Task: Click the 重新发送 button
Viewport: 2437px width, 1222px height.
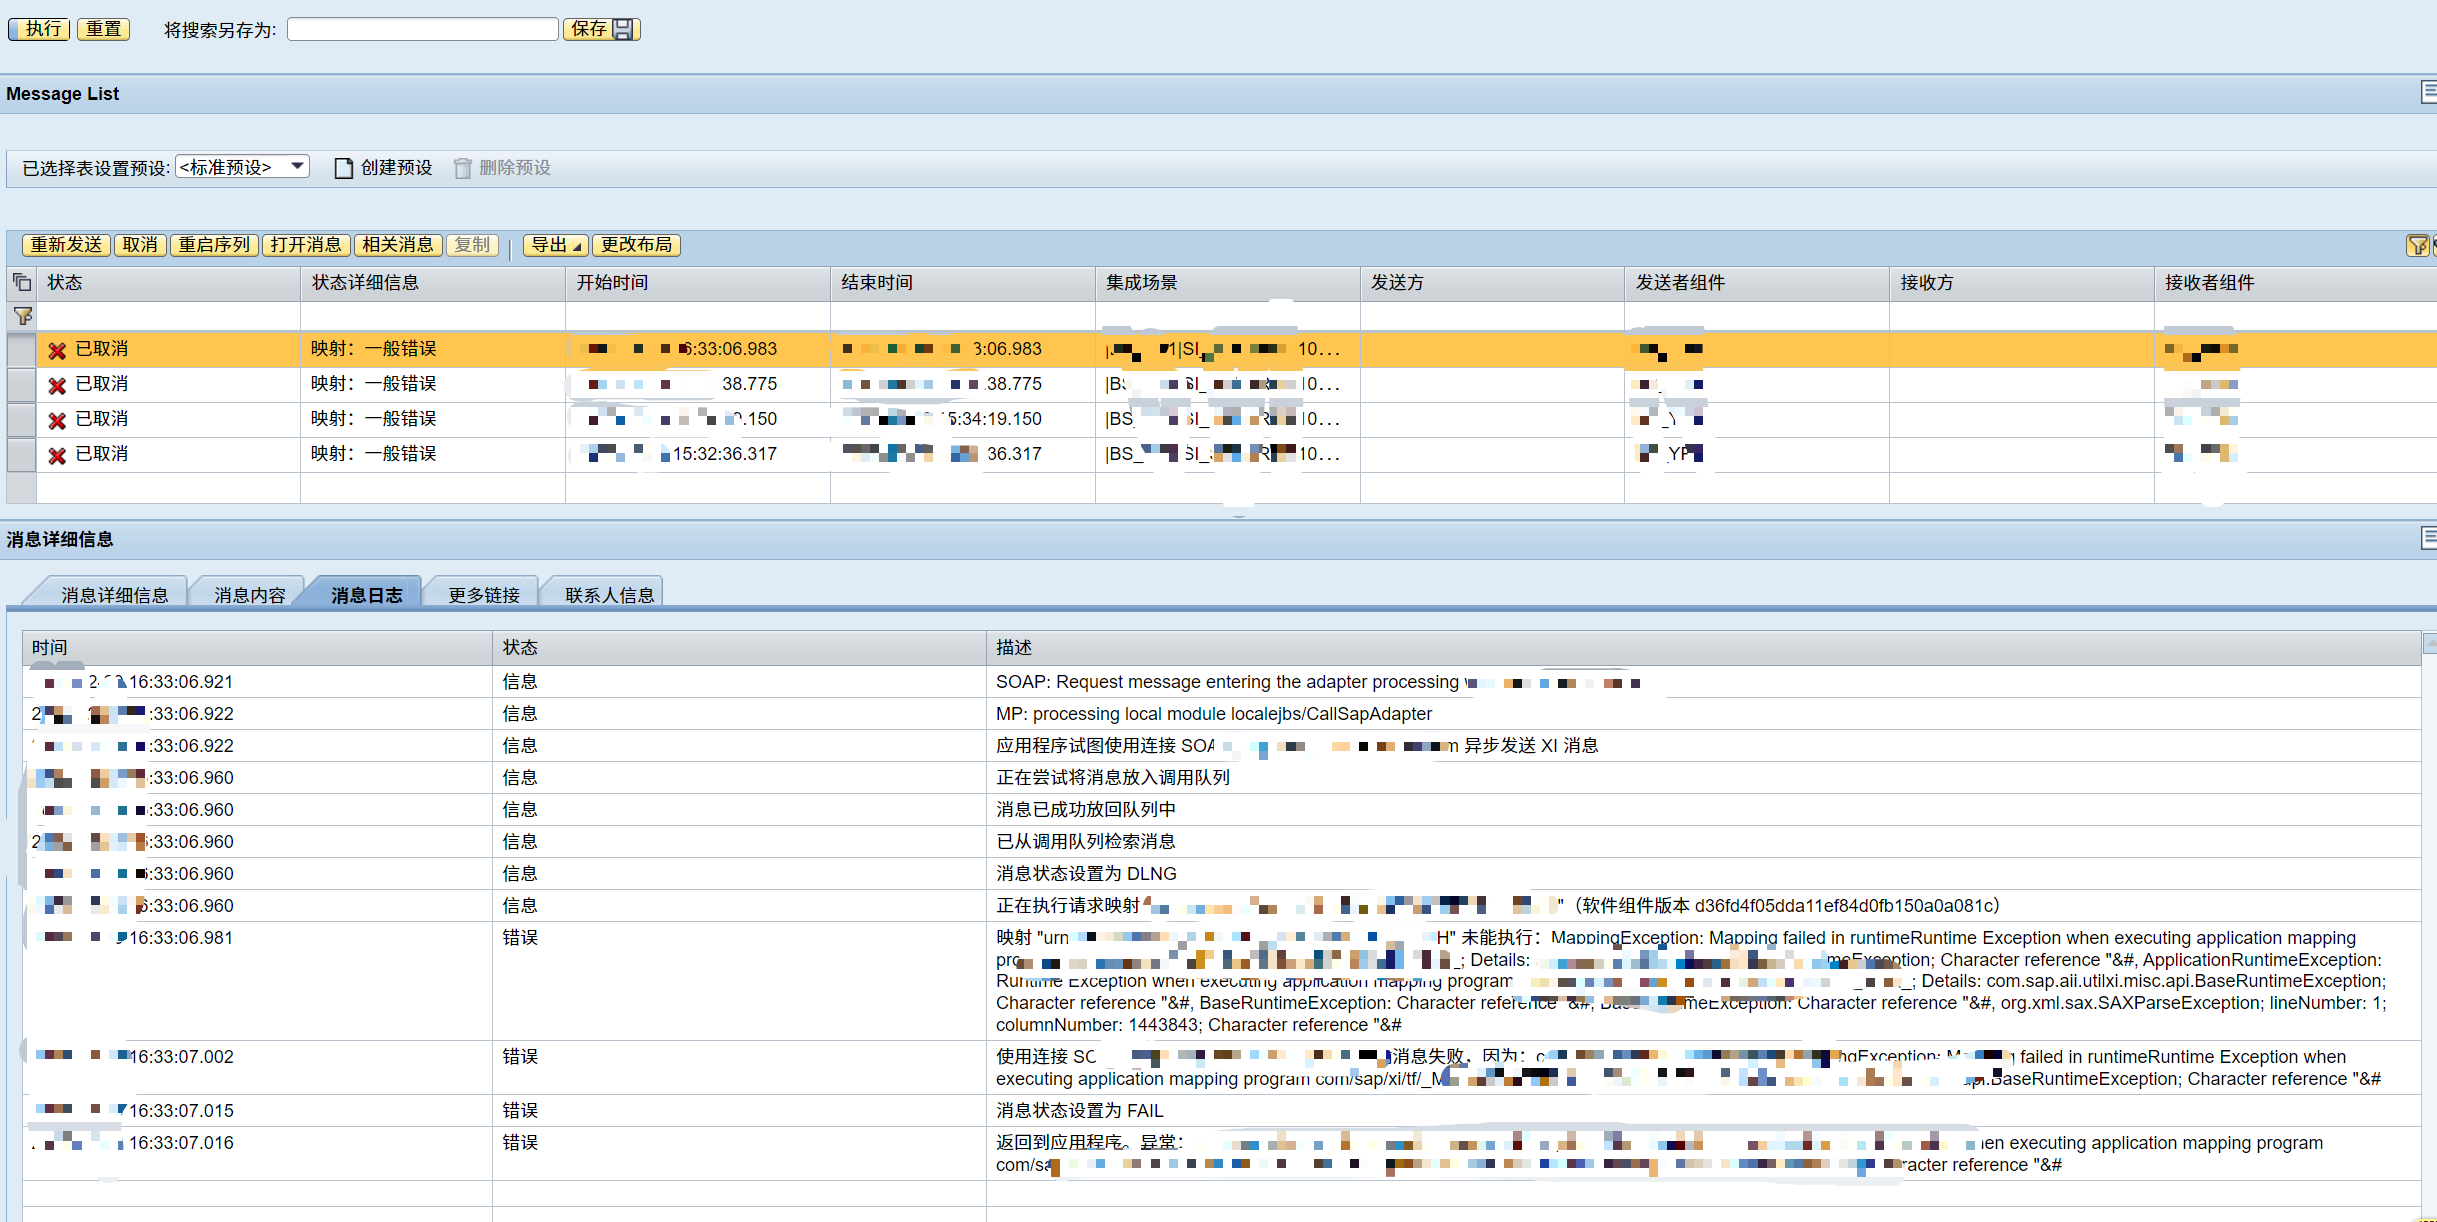Action: (x=66, y=245)
